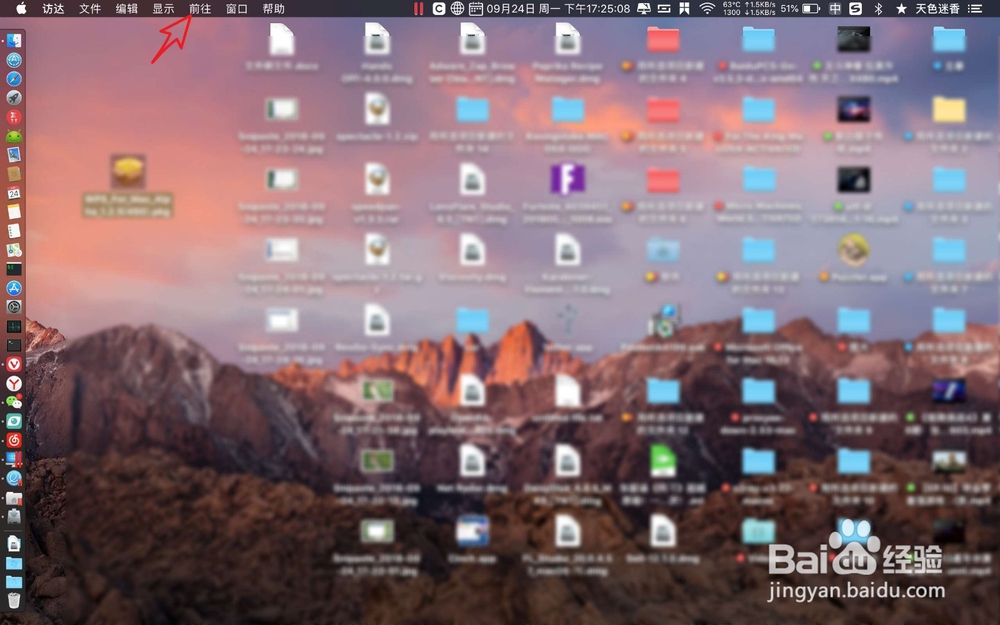Open Maps app in the Dock
Screen dimensions: 1000x625
pos(13,250)
